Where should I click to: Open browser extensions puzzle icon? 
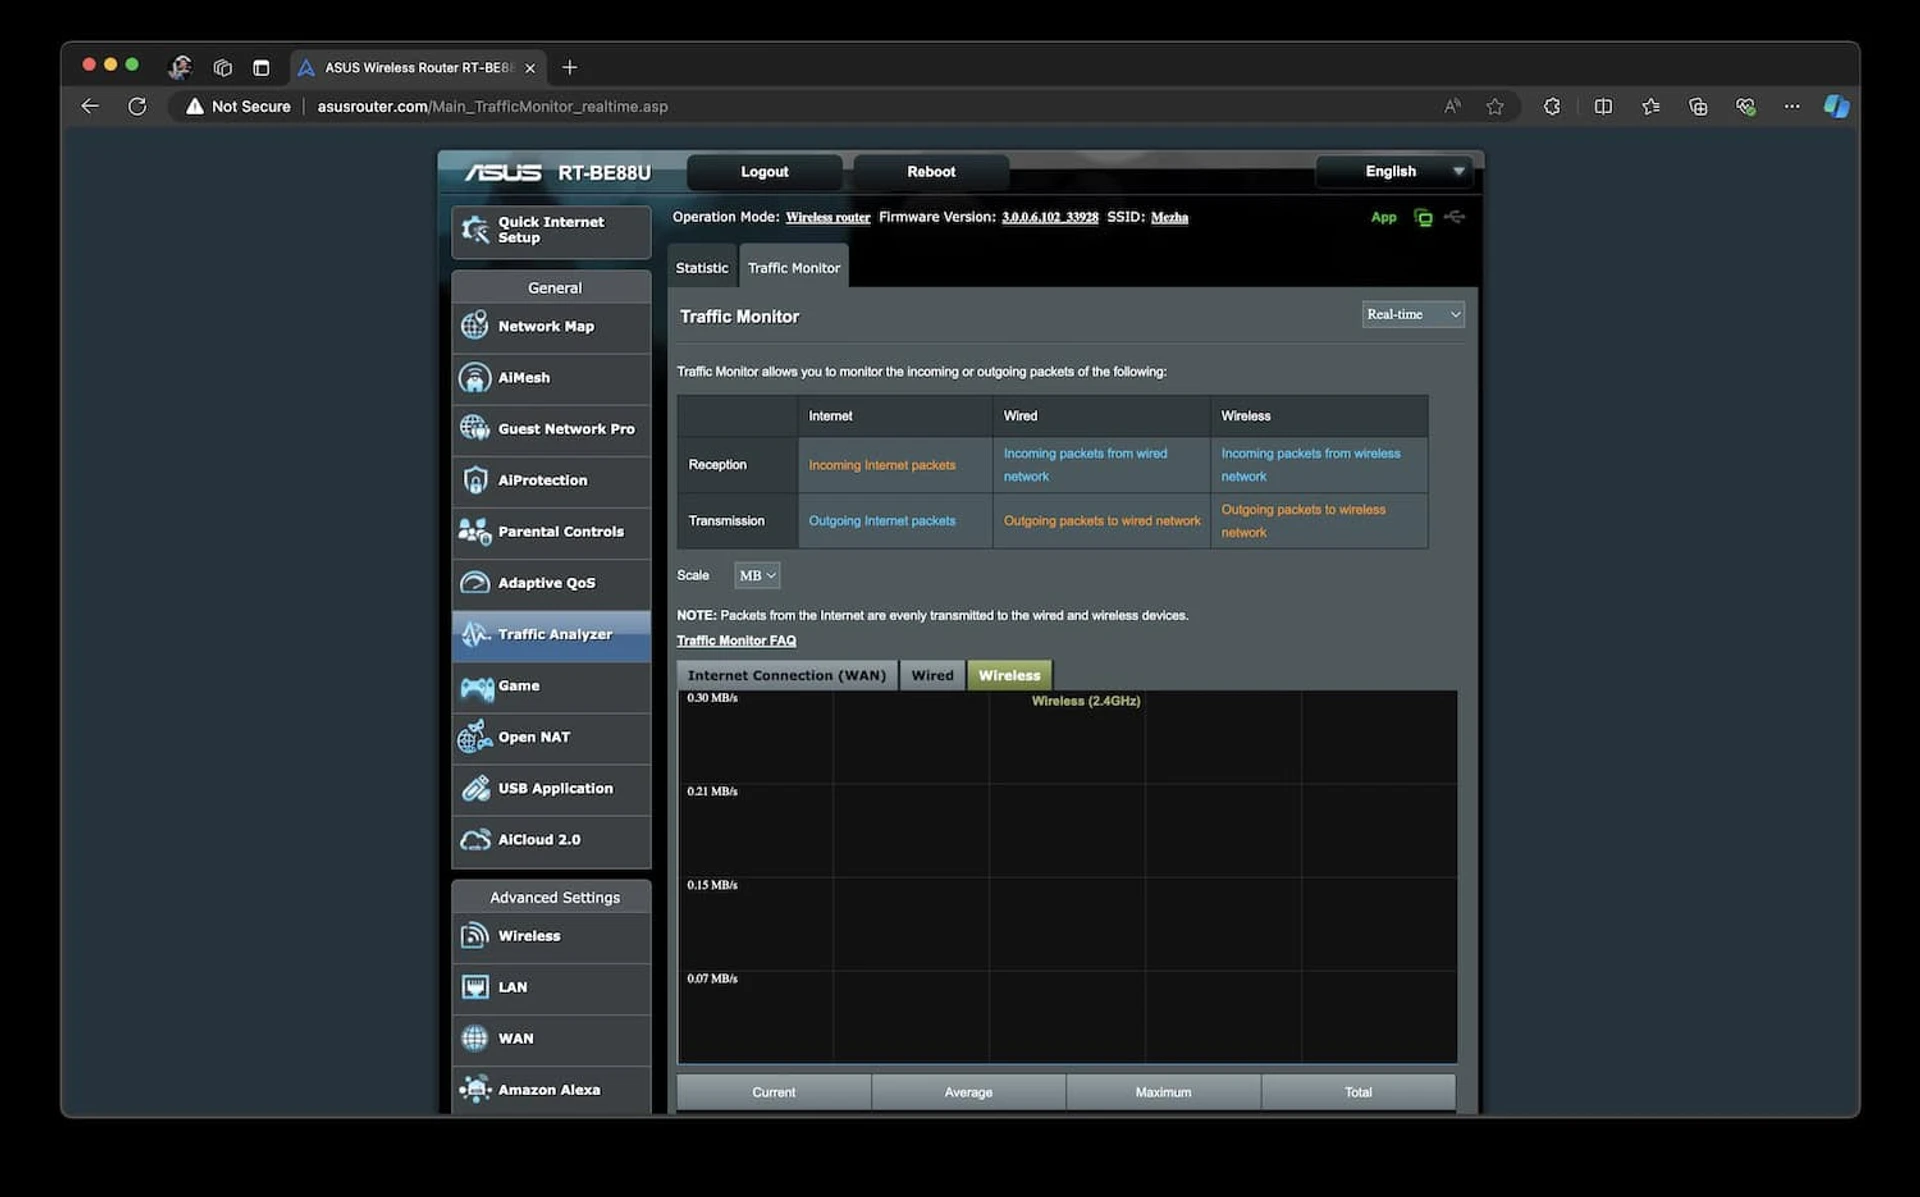coord(1552,106)
